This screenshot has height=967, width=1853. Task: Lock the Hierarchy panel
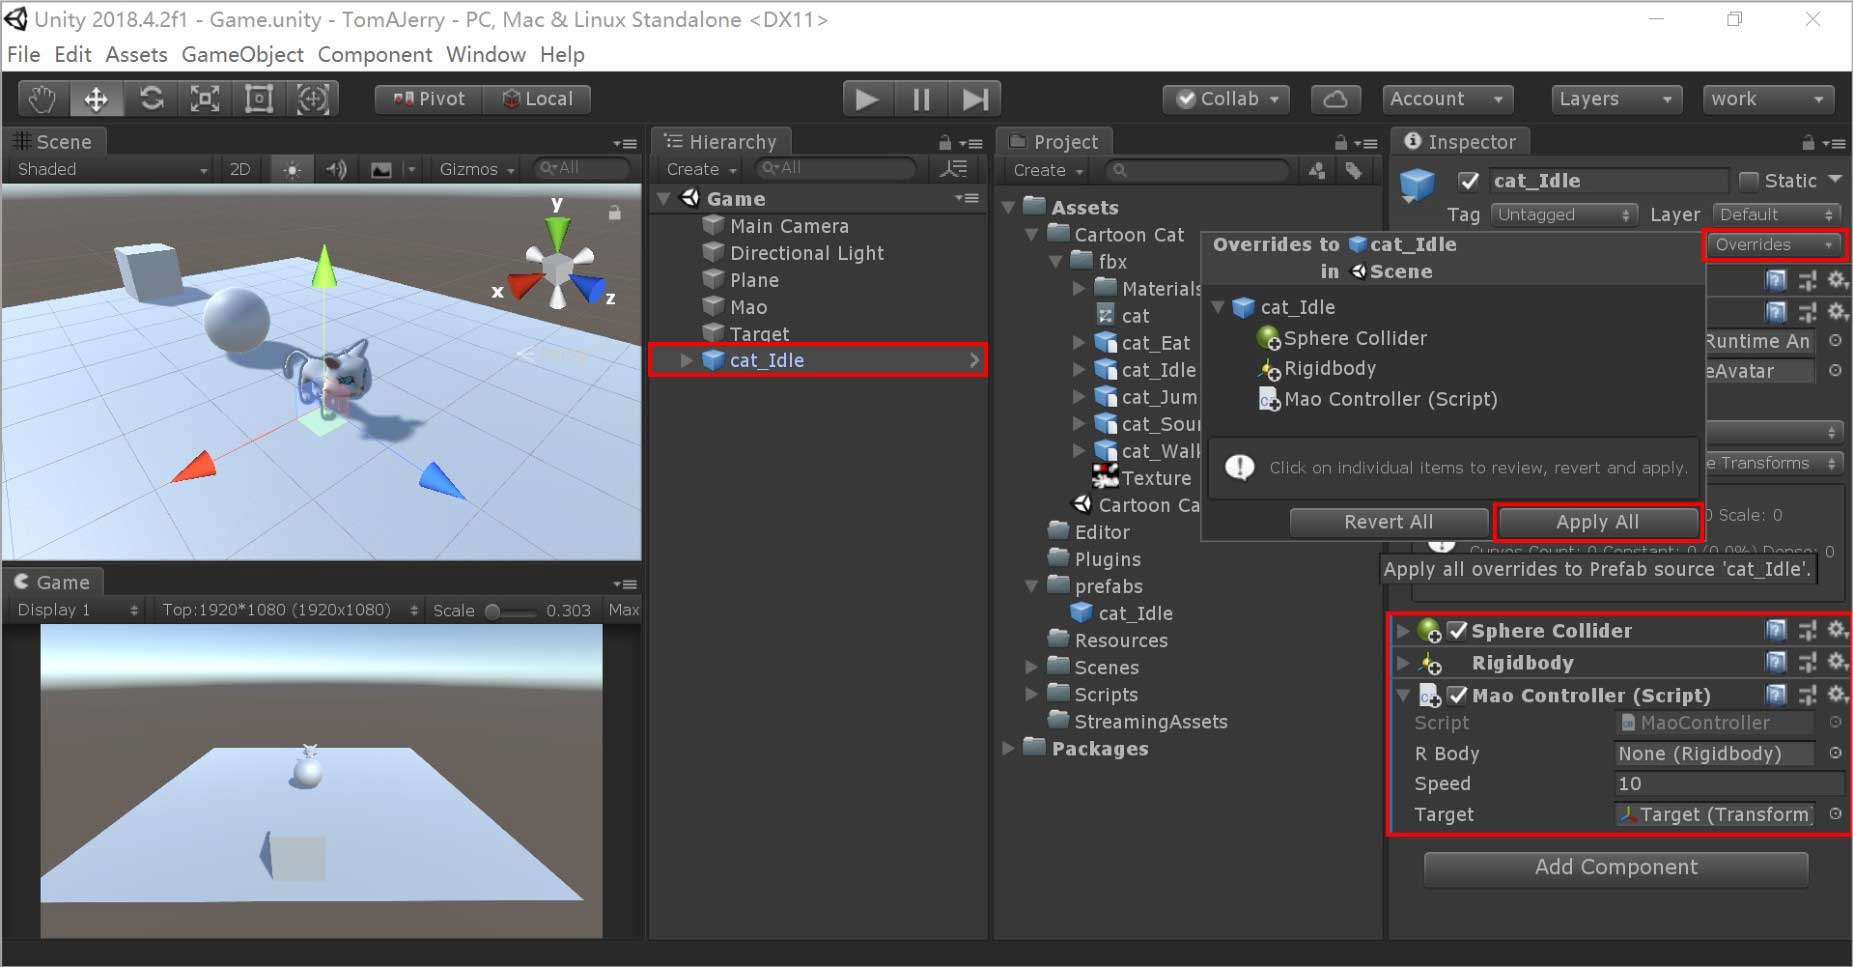tap(945, 142)
